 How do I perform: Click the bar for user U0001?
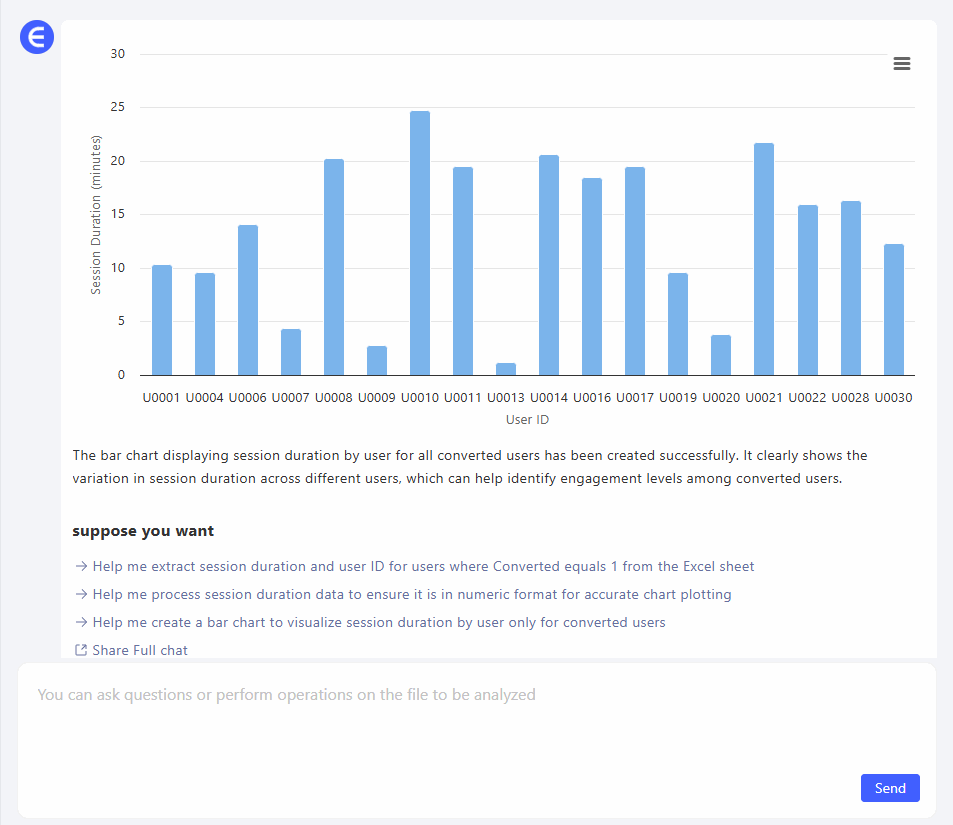(162, 320)
